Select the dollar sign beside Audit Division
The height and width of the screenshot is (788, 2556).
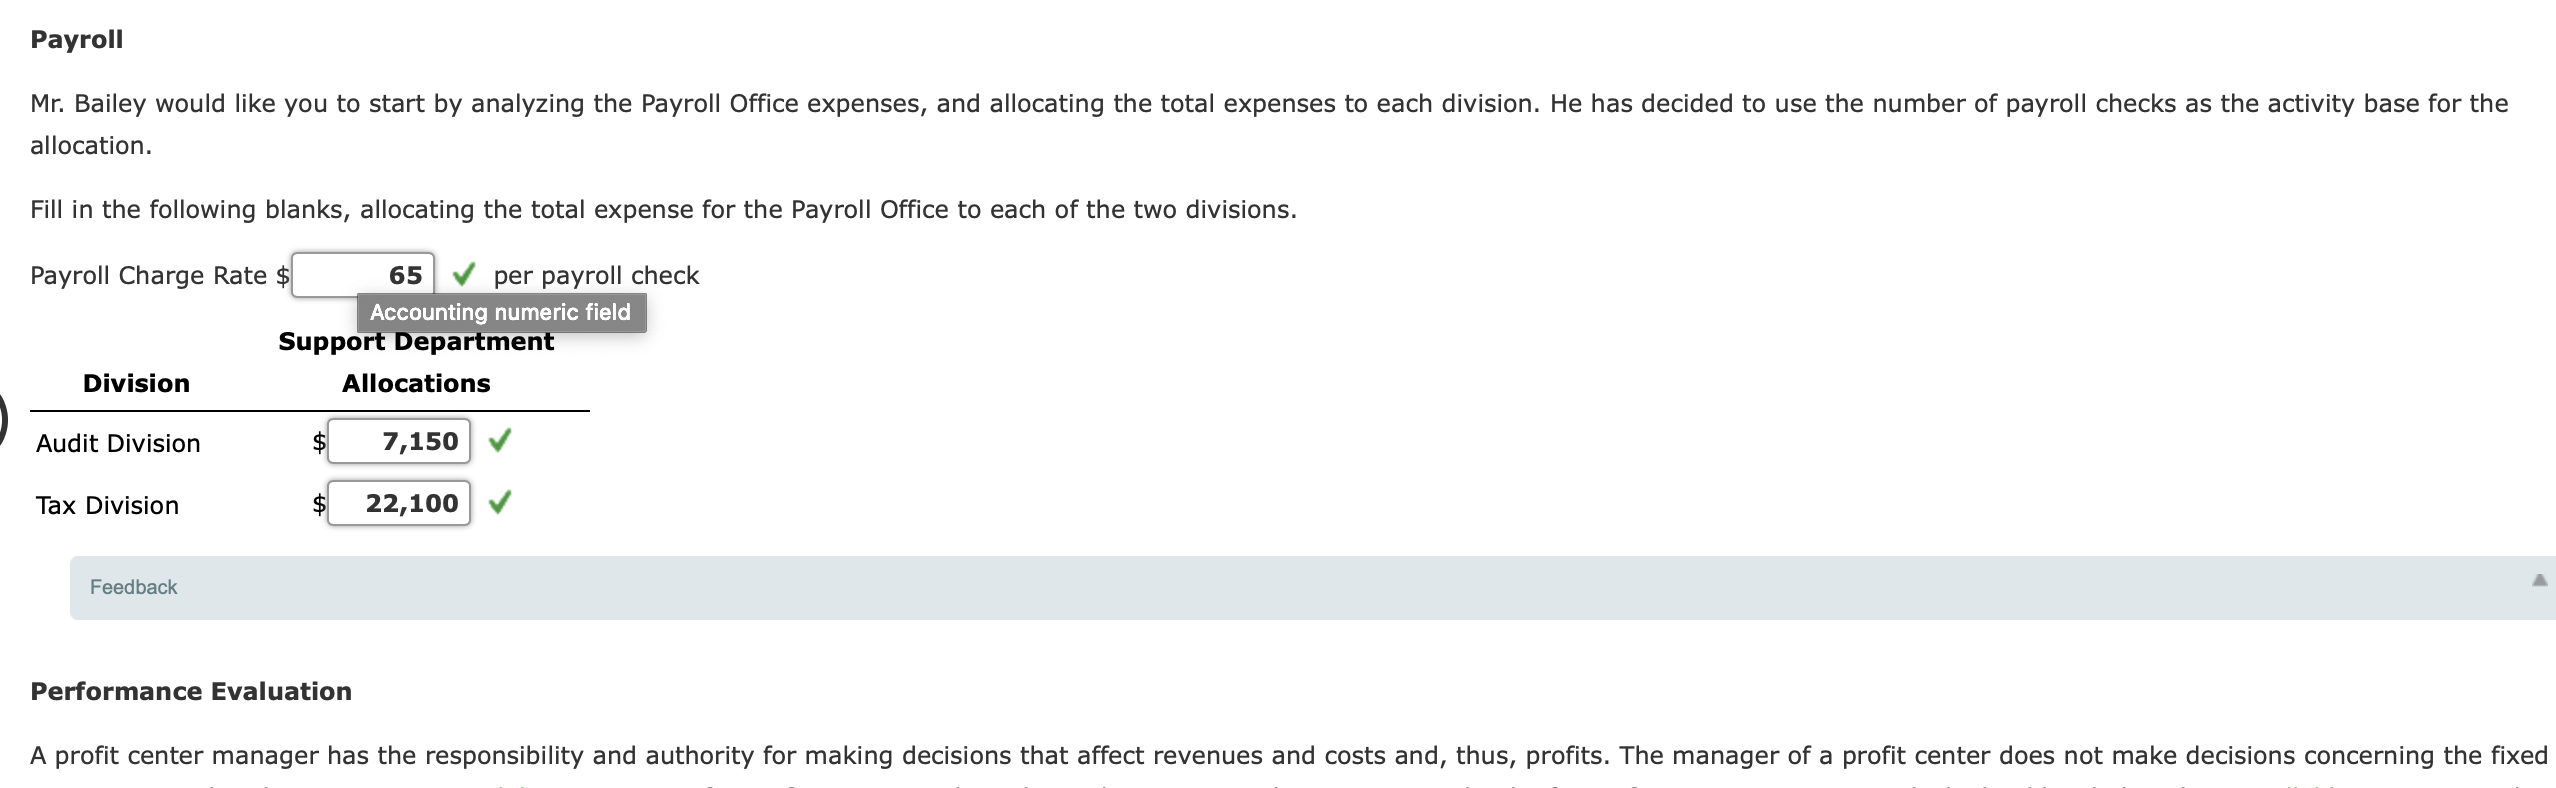pyautogui.click(x=318, y=443)
